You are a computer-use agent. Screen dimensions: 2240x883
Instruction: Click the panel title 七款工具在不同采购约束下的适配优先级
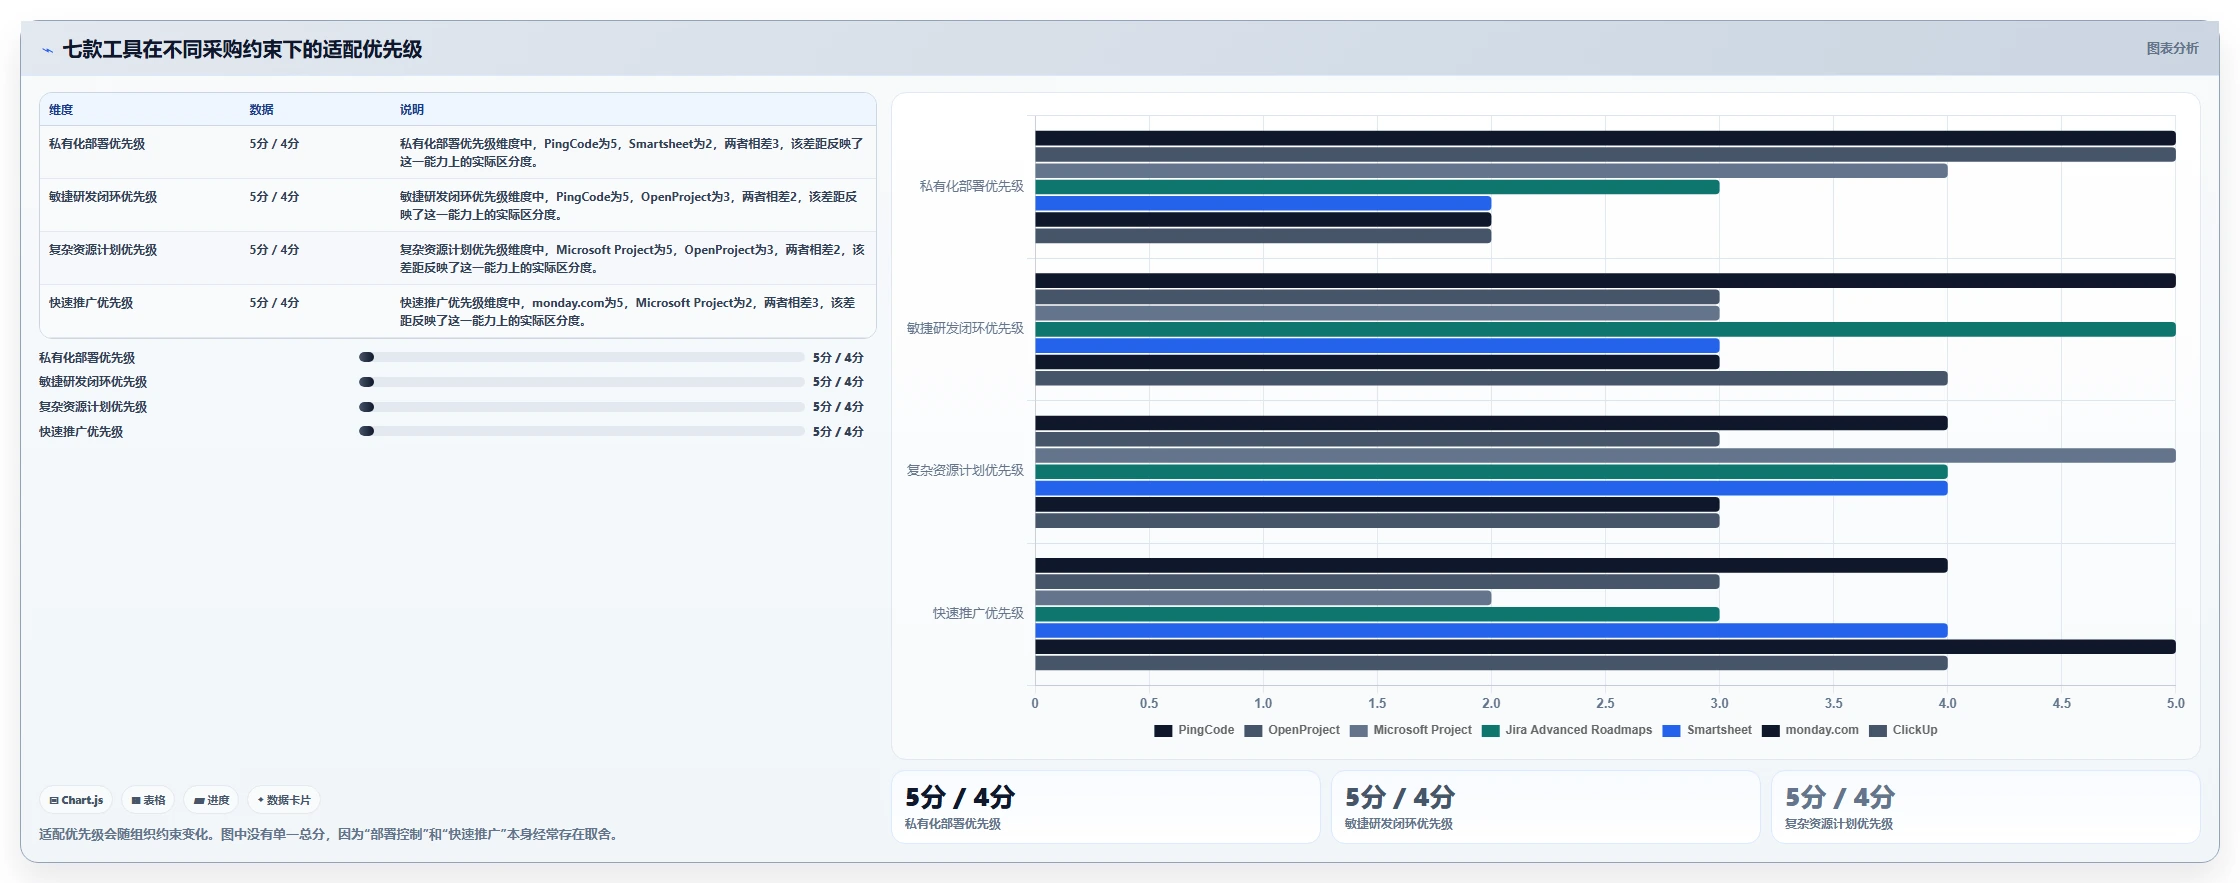pyautogui.click(x=242, y=50)
